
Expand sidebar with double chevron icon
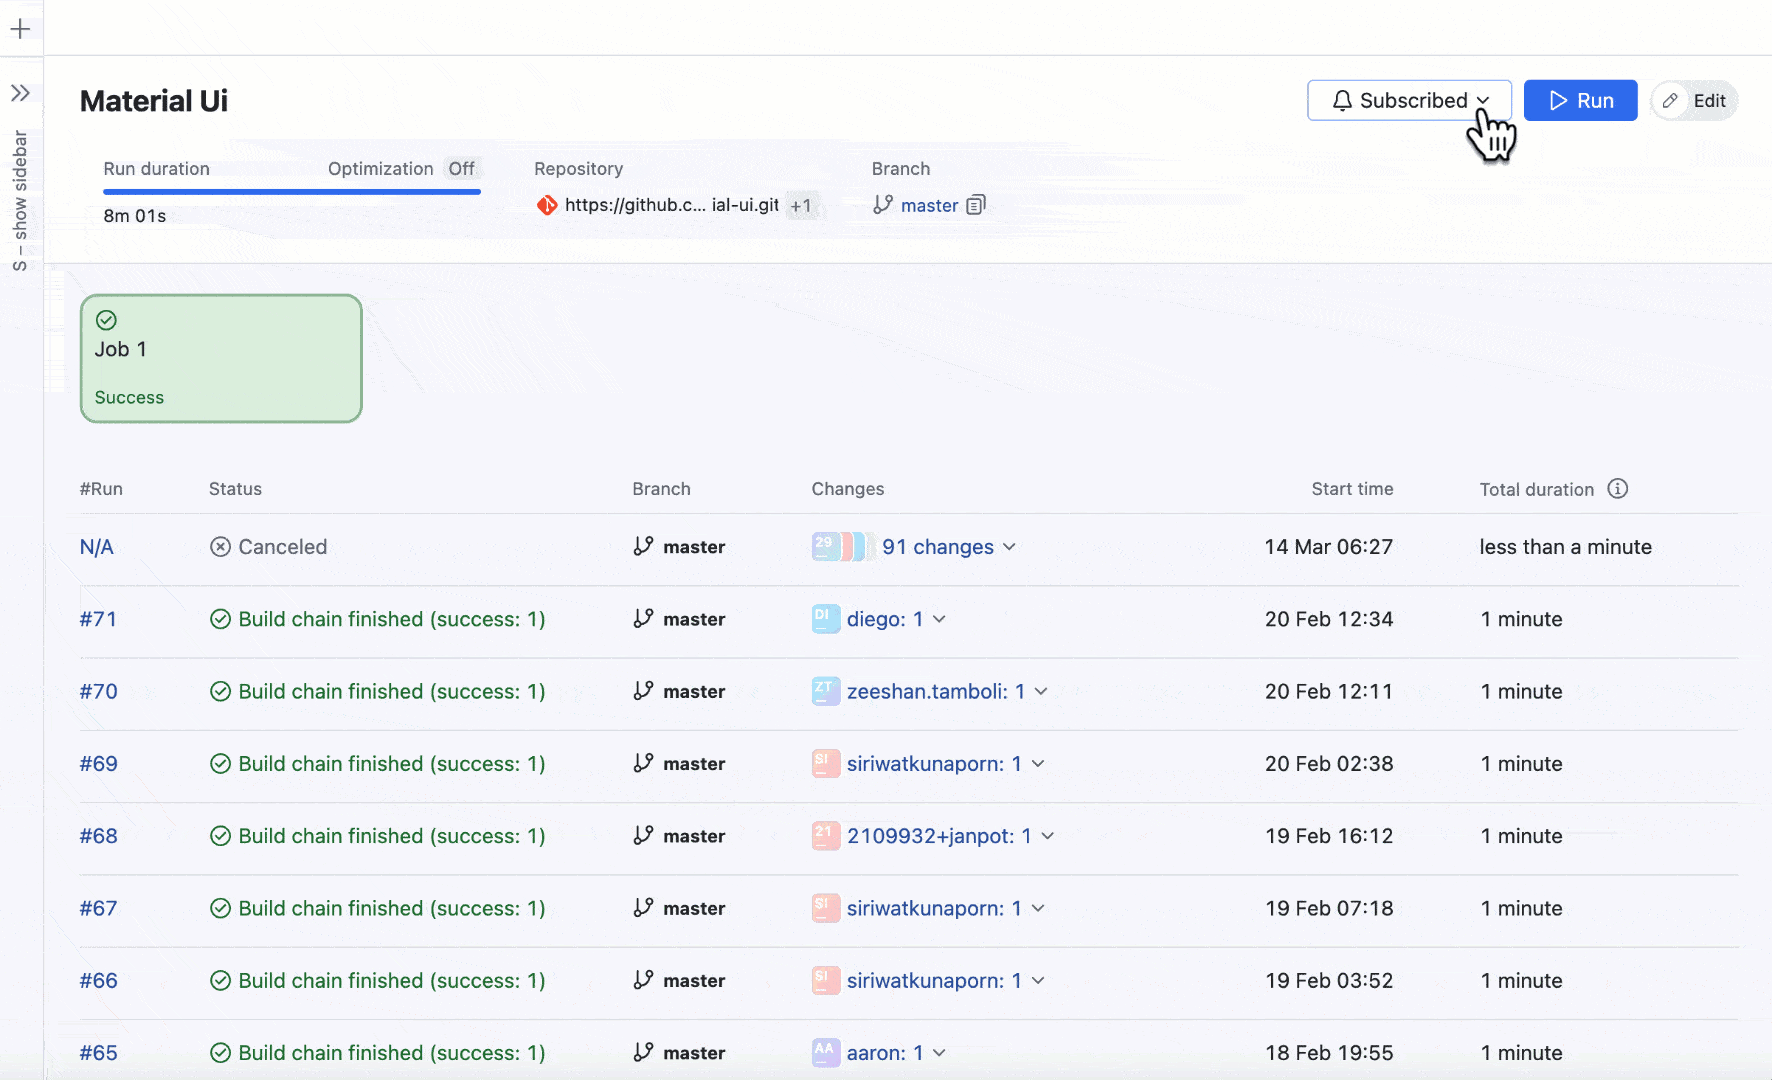click(x=20, y=93)
